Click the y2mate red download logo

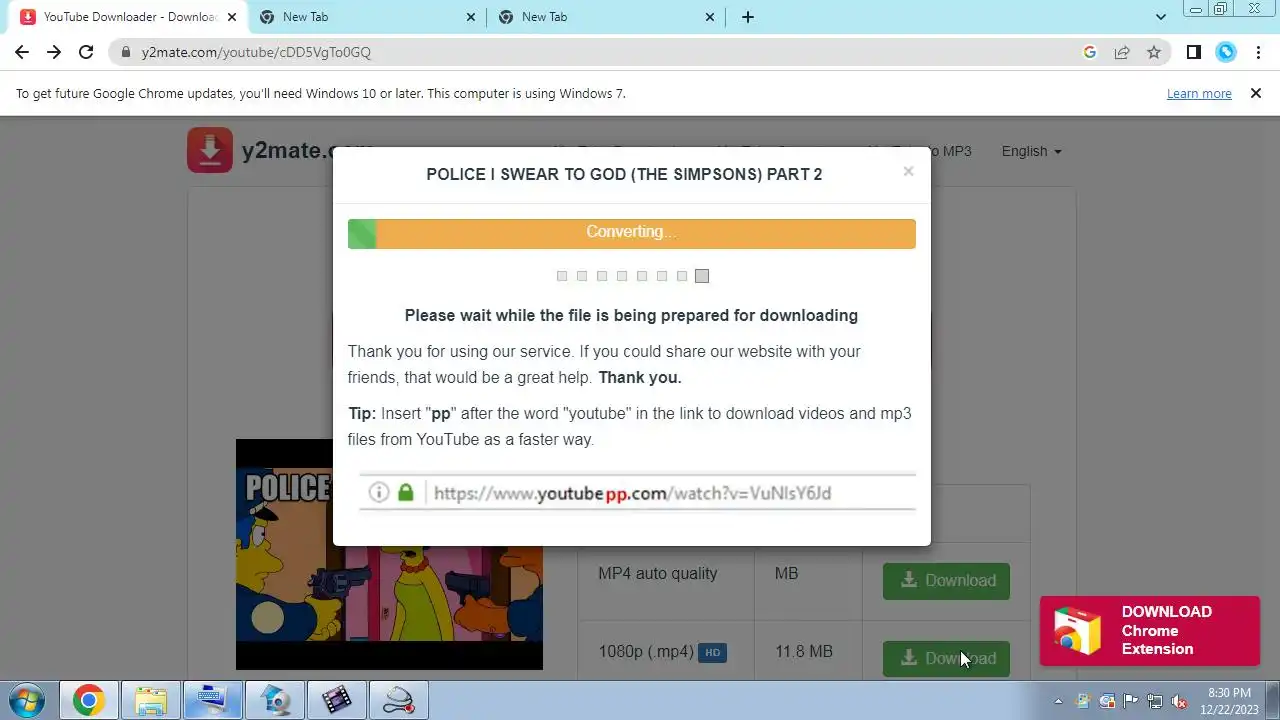210,150
